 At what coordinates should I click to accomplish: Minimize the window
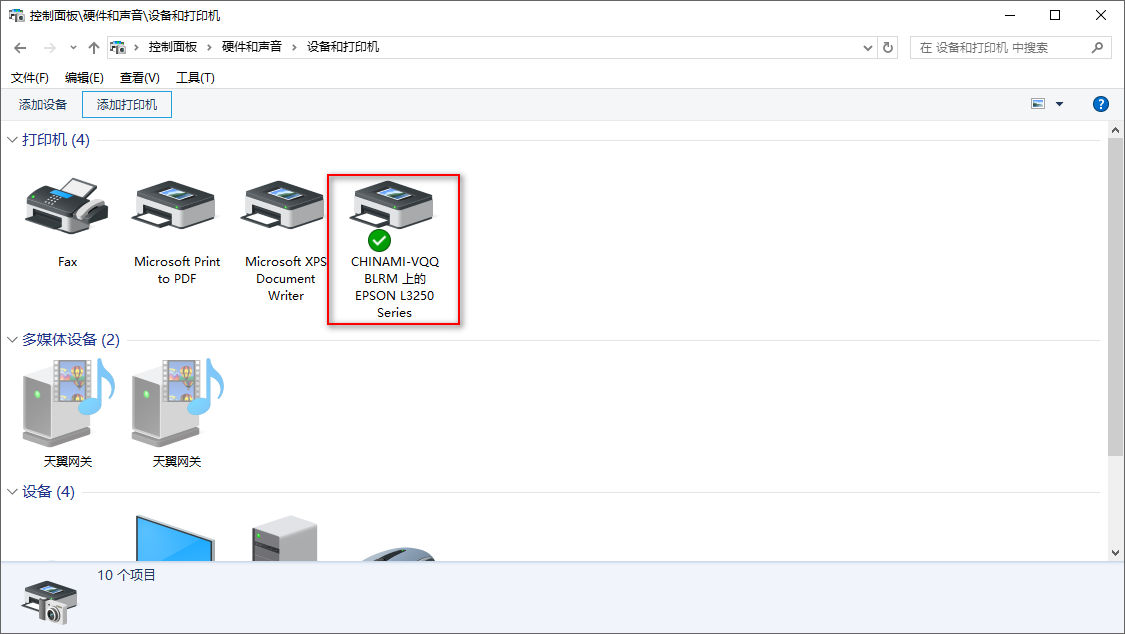pos(1010,15)
